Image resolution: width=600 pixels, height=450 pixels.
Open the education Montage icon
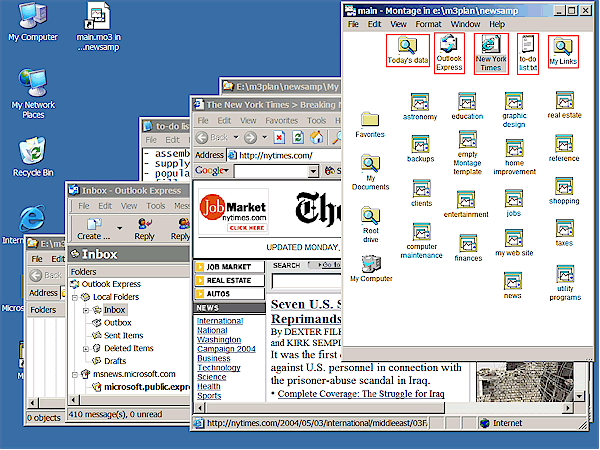[x=467, y=106]
